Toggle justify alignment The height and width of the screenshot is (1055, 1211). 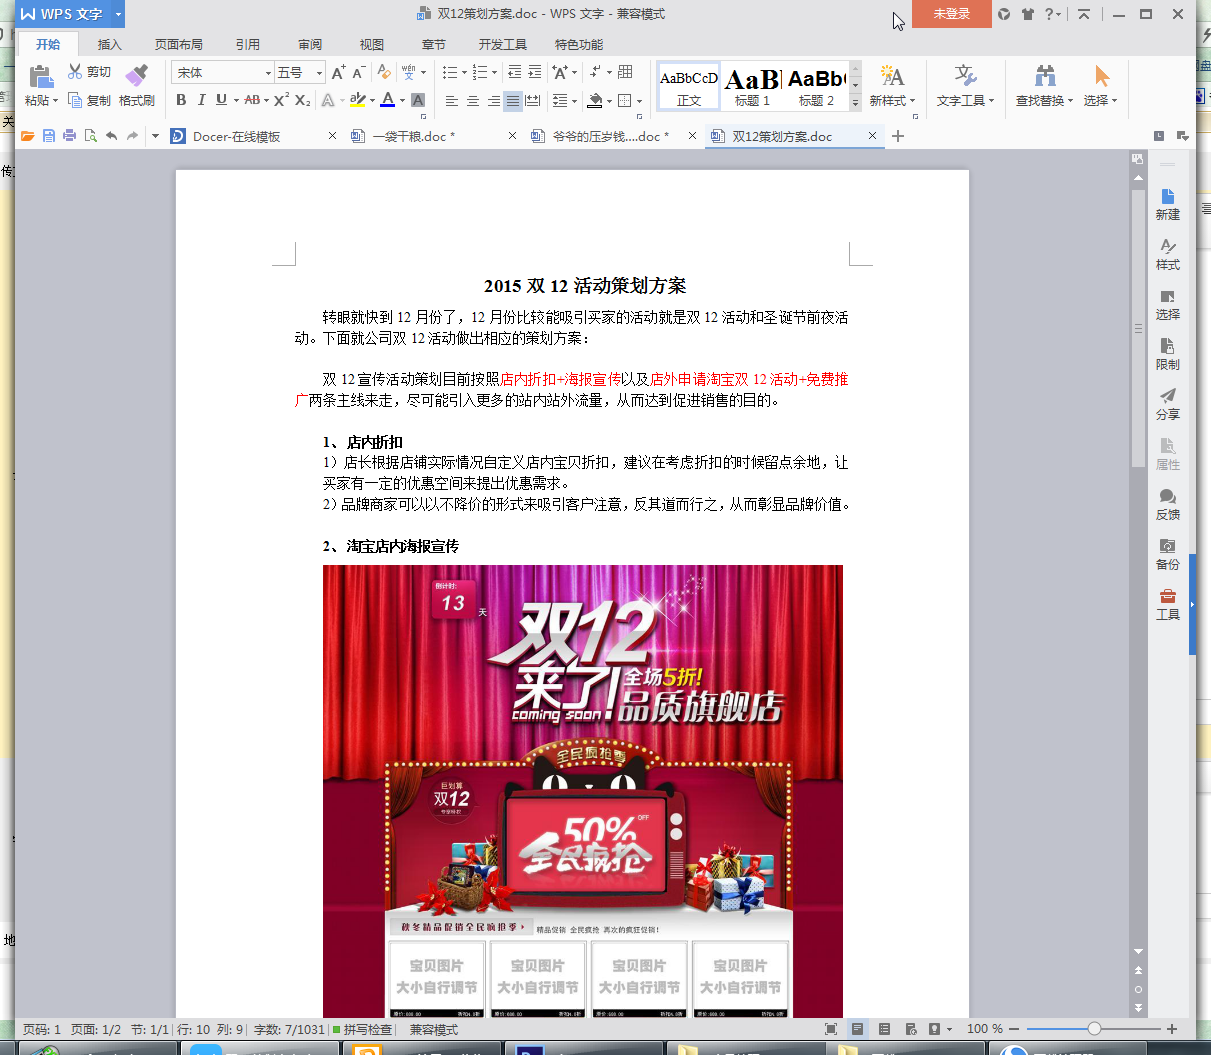pos(513,101)
